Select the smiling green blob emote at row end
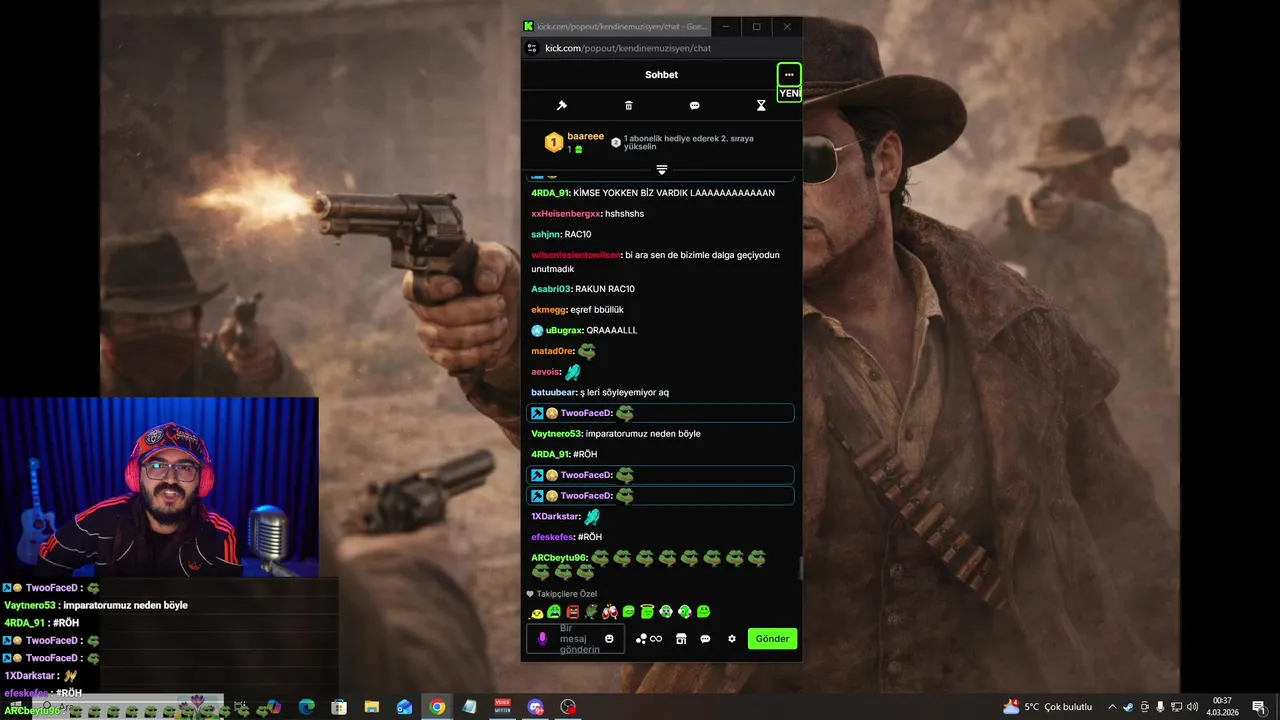Screen dimensions: 1280x720 pyautogui.click(x=703, y=612)
